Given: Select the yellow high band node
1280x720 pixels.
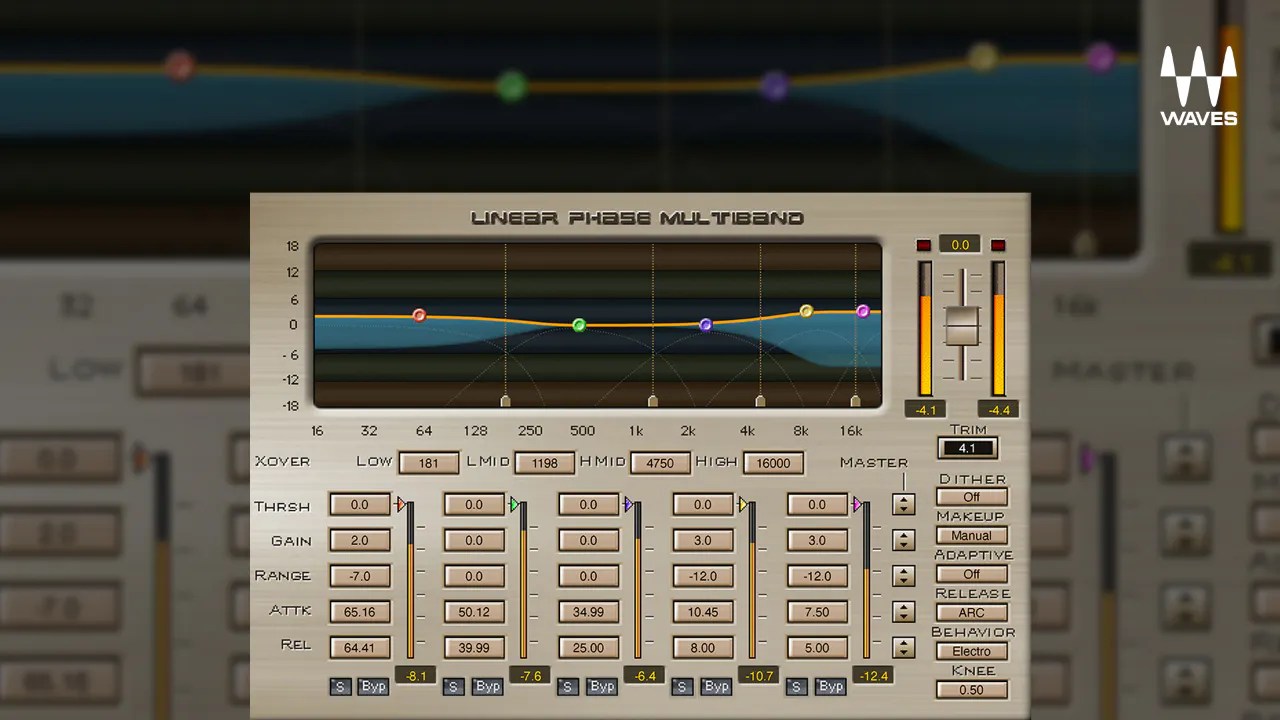Looking at the screenshot, I should click(806, 311).
